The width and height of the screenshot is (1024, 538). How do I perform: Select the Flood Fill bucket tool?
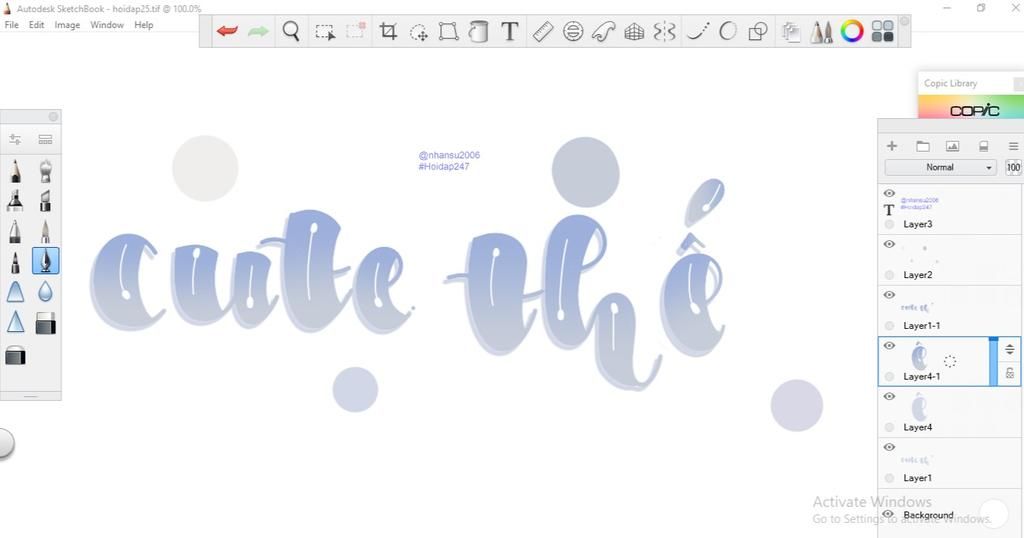pos(478,31)
